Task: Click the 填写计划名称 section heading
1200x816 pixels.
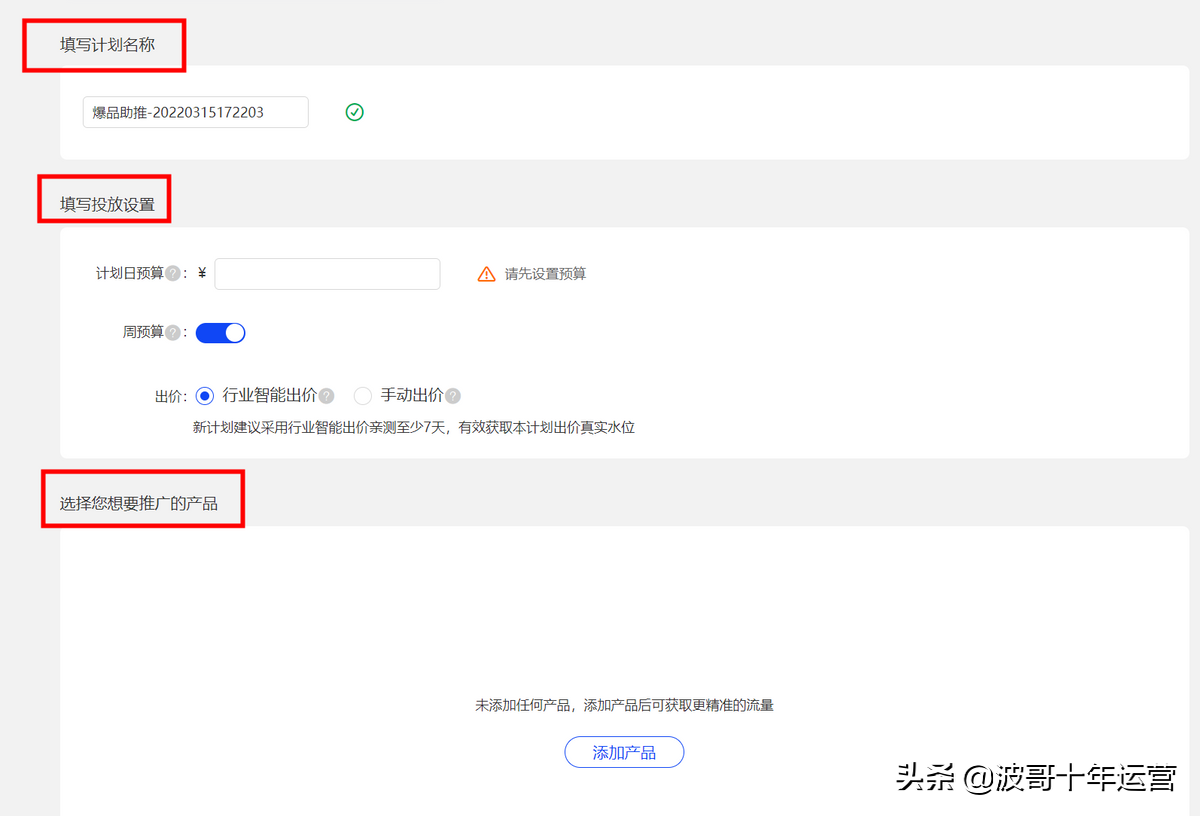Action: [107, 45]
